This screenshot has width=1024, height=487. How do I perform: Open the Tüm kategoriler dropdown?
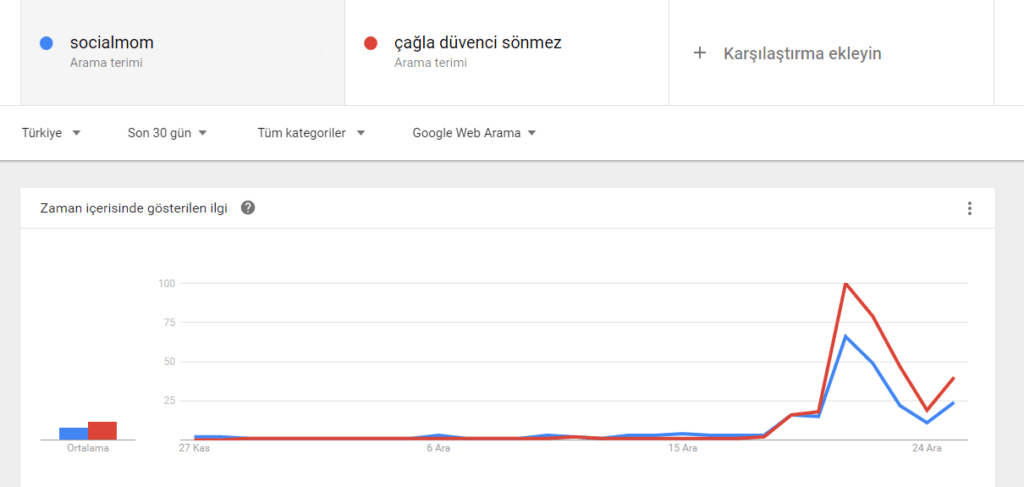point(311,132)
